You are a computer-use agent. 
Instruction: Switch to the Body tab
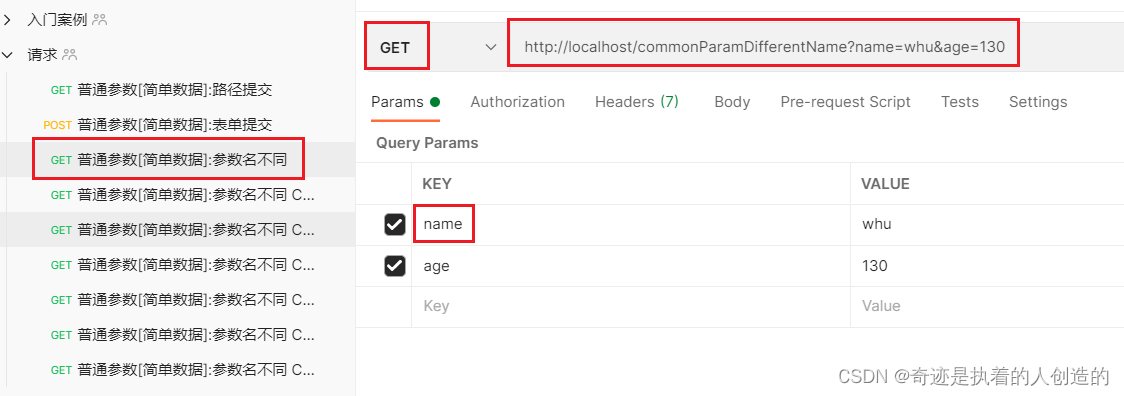[x=732, y=102]
